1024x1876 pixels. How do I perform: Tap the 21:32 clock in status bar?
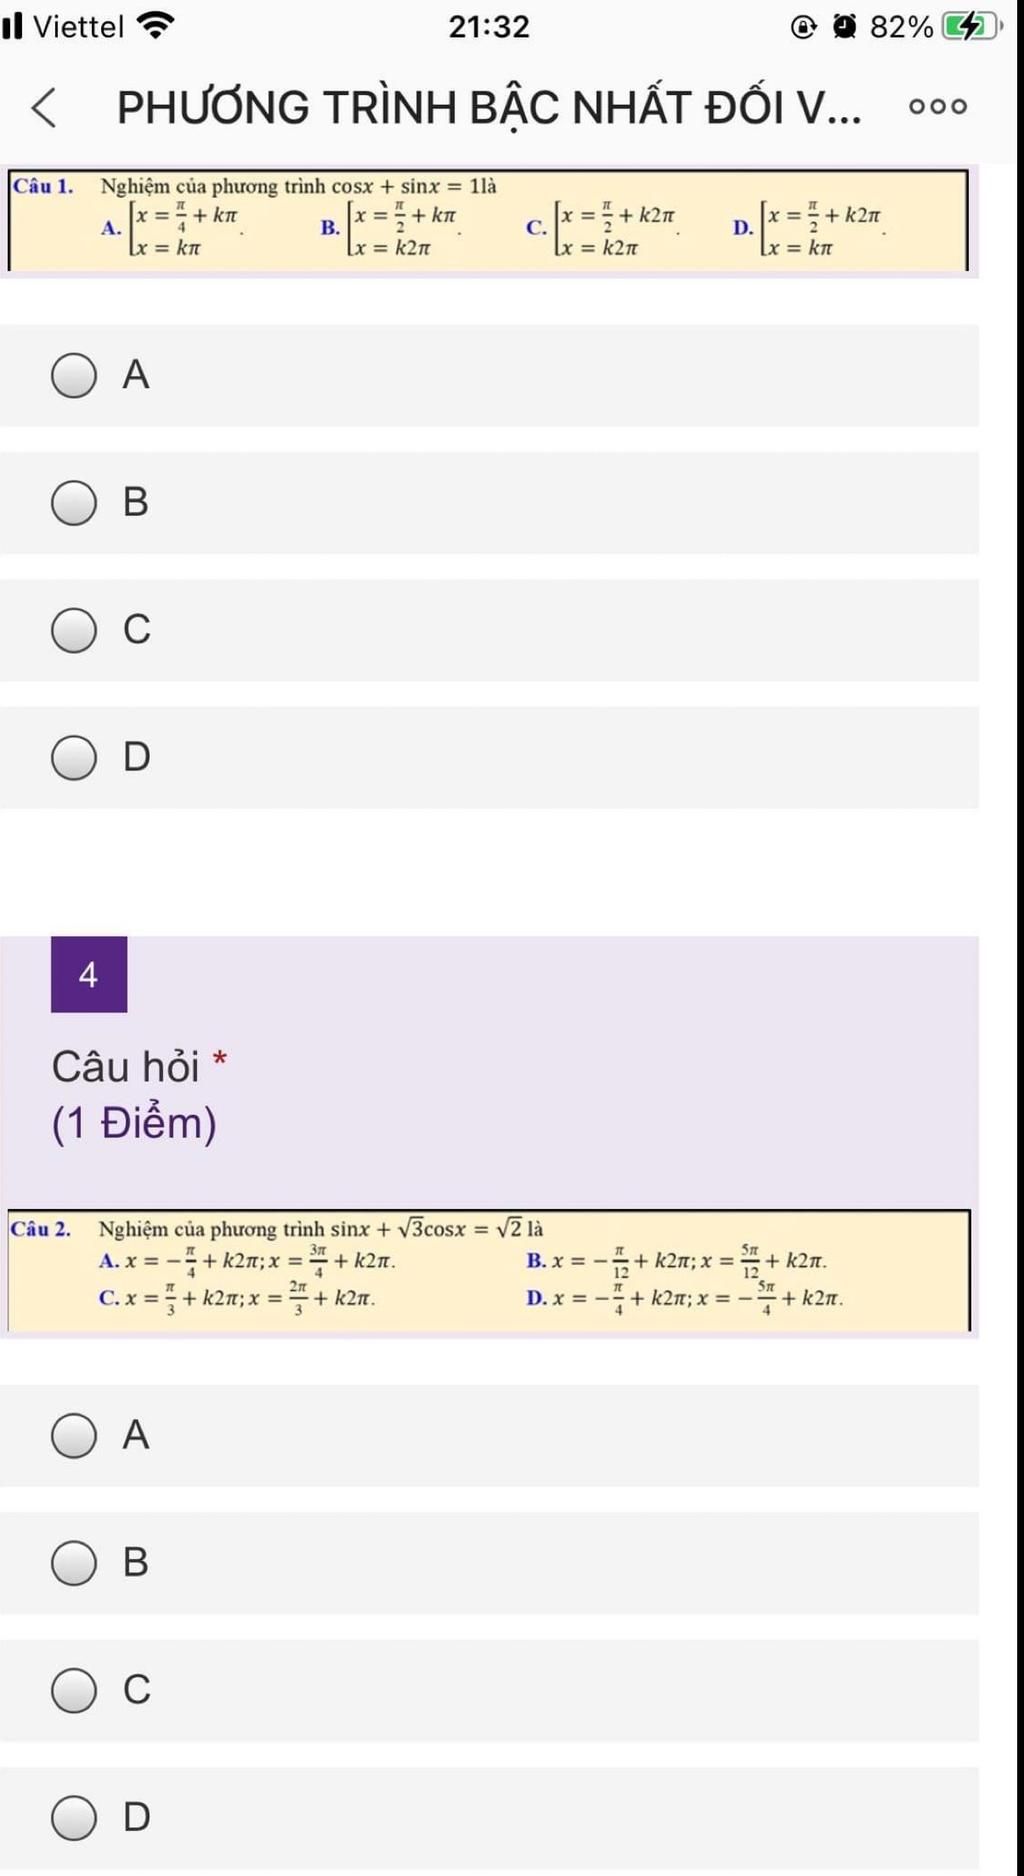coord(488,26)
